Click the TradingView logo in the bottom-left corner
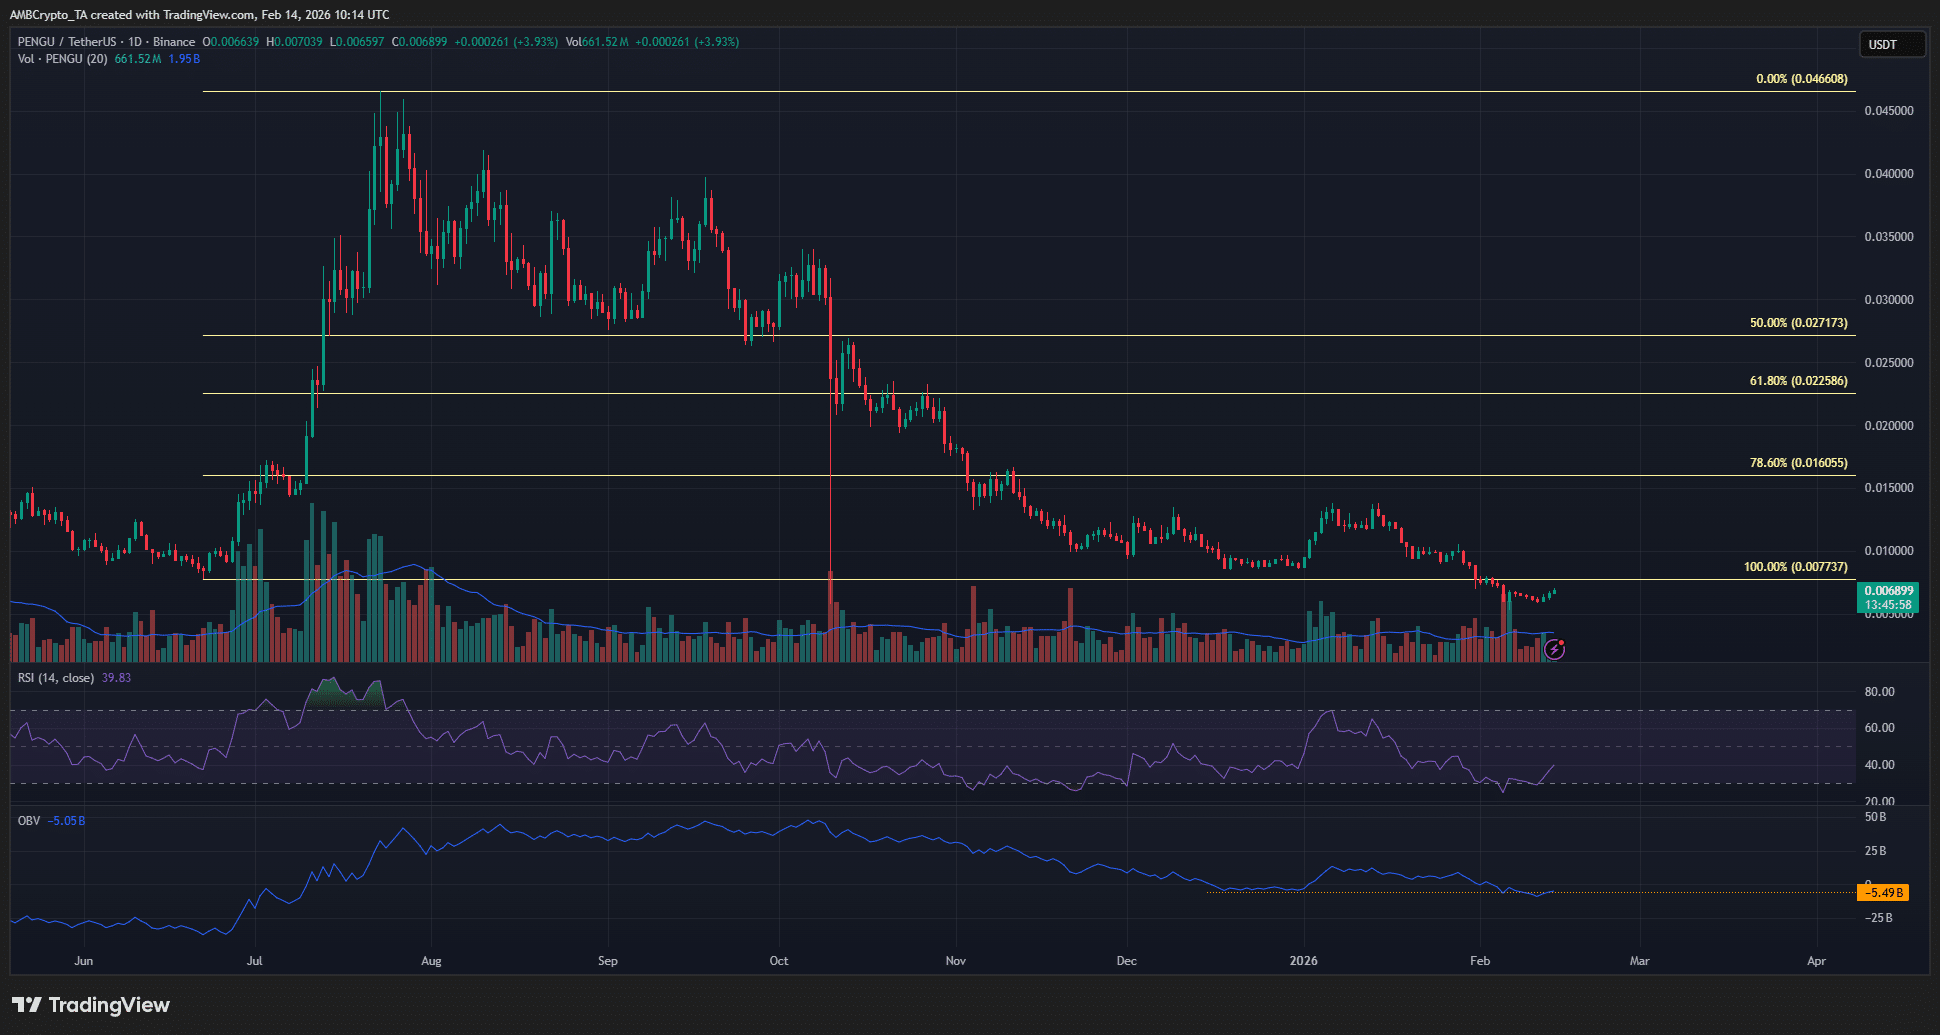This screenshot has width=1940, height=1035. pos(90,1004)
